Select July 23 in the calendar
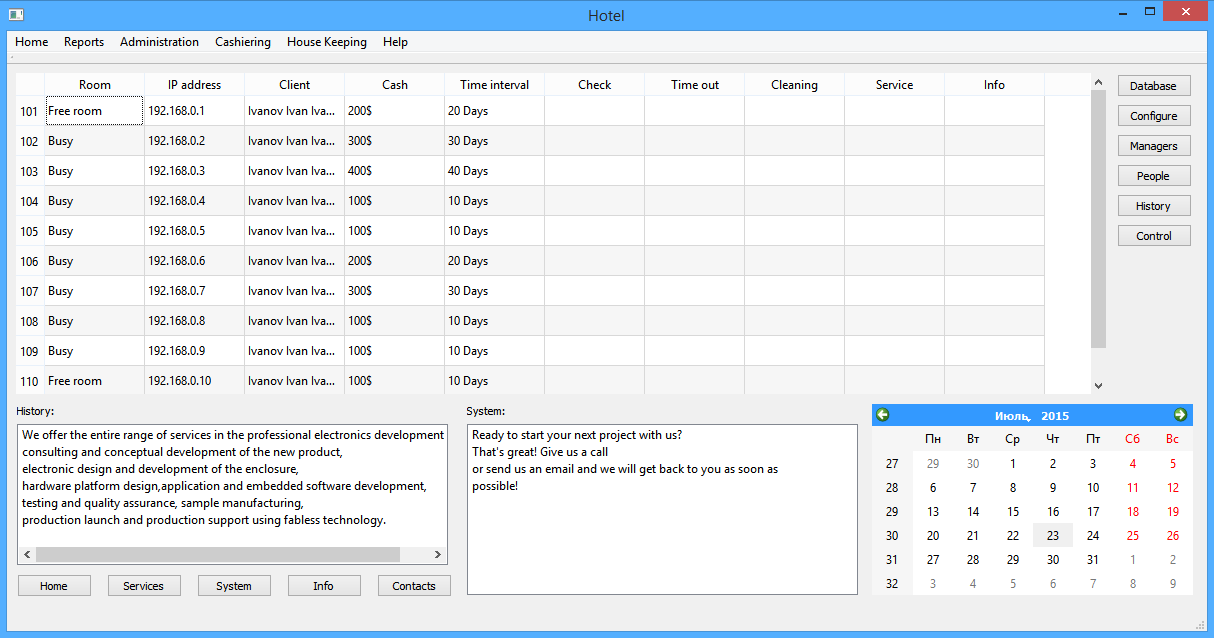 click(x=1052, y=536)
